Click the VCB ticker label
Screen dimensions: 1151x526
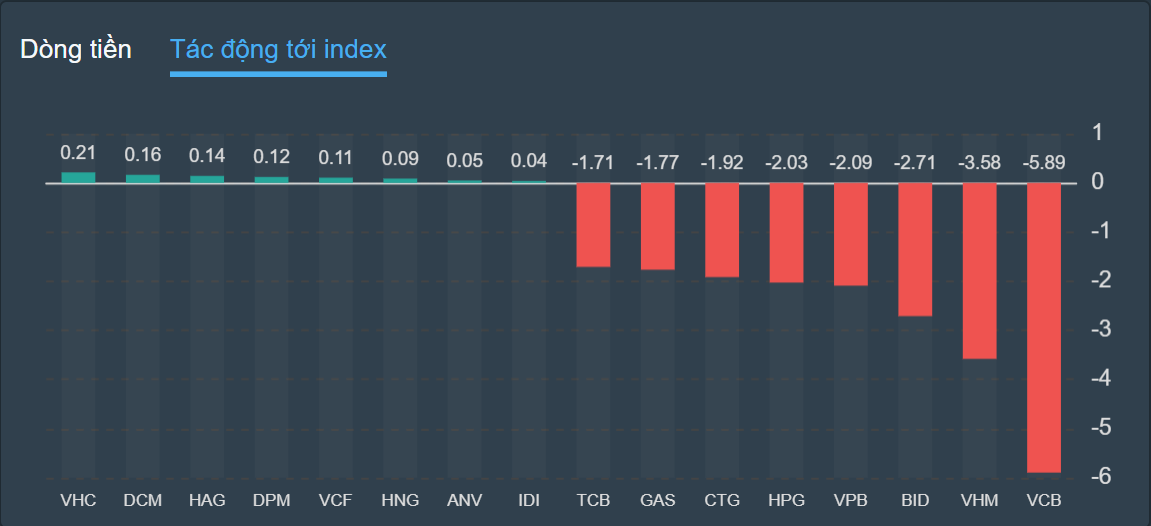(1043, 500)
